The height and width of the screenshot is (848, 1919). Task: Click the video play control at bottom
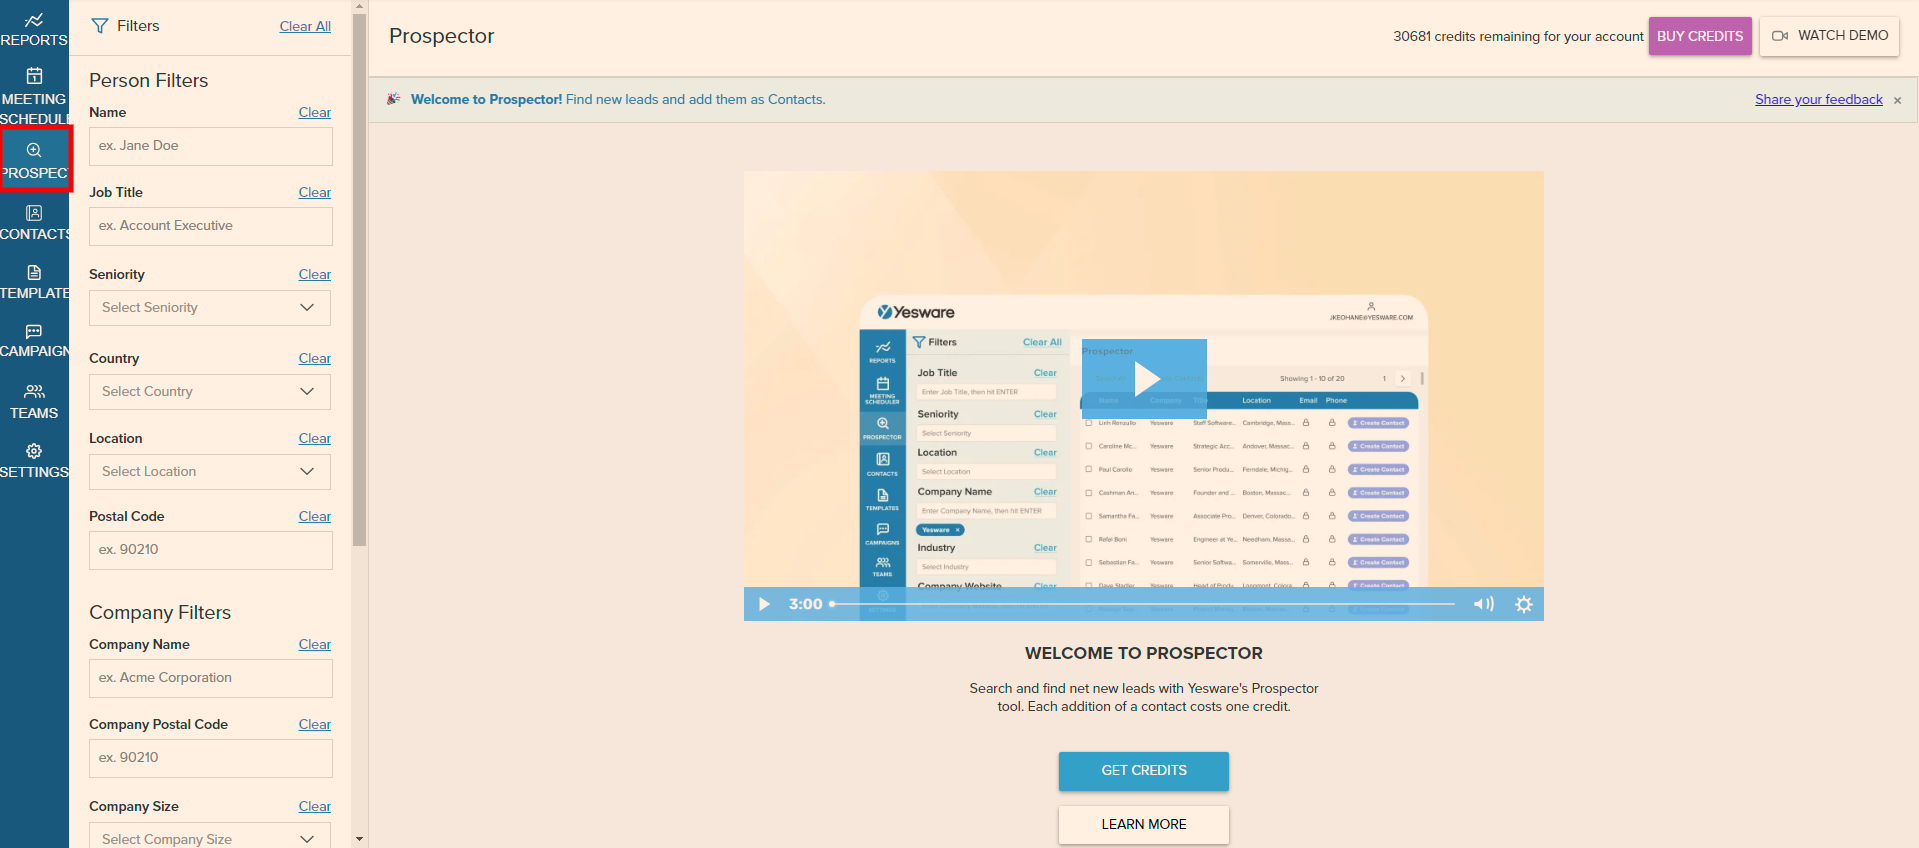(x=764, y=604)
